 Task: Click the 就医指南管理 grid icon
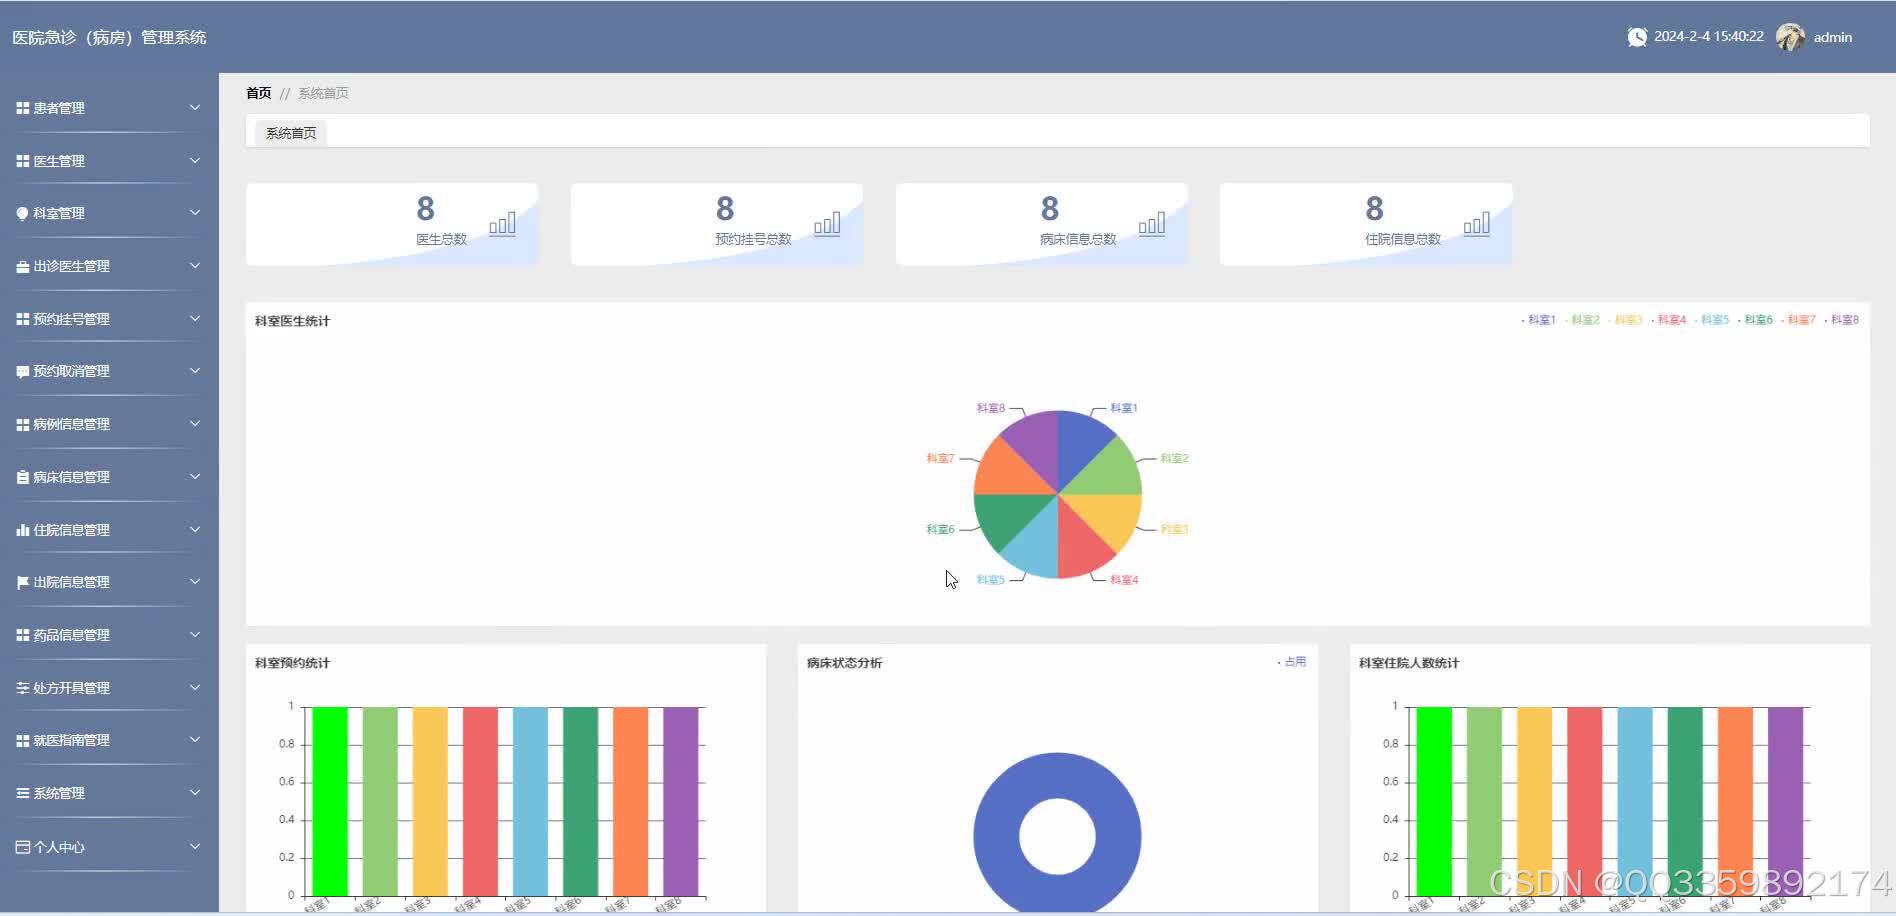point(22,740)
